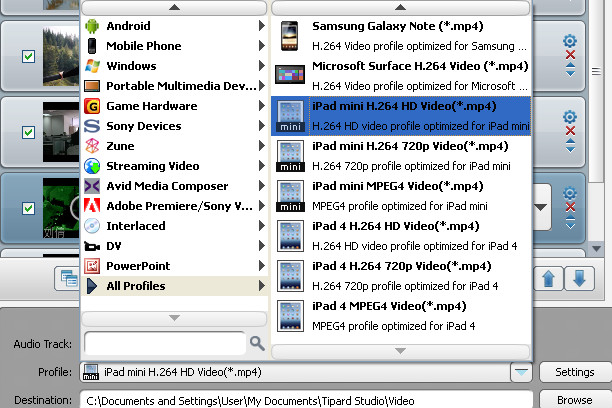Image resolution: width=612 pixels, height=408 pixels.
Task: Open settings gear for second video
Action: pos(570,117)
